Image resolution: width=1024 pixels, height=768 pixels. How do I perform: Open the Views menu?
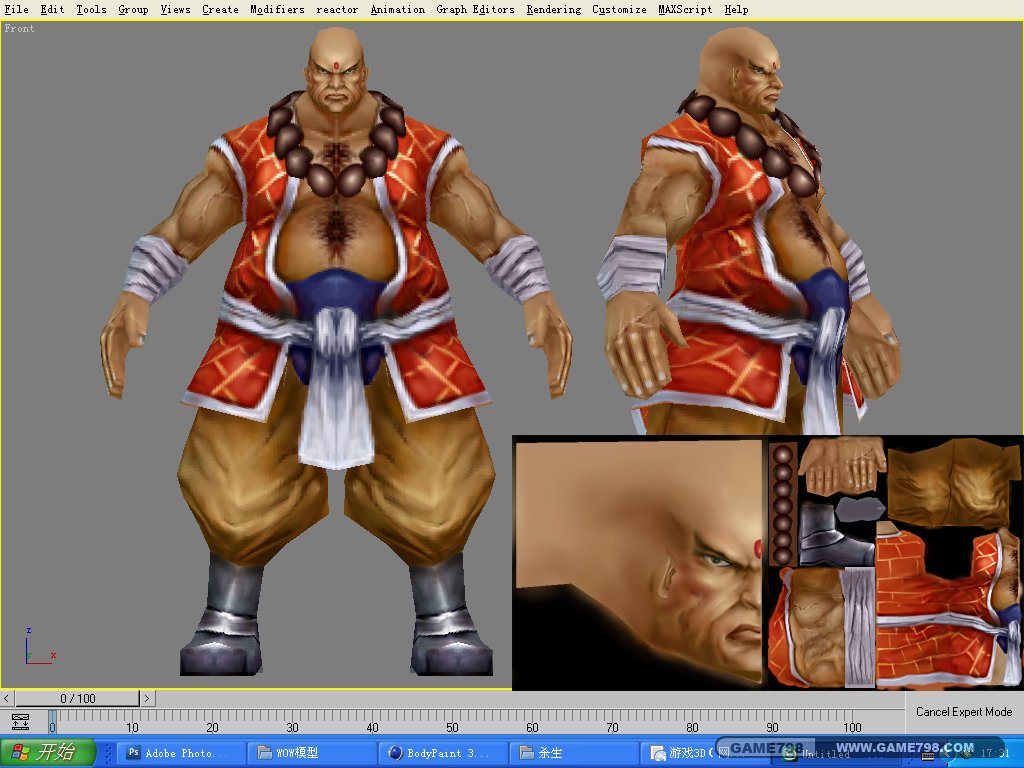click(x=176, y=9)
